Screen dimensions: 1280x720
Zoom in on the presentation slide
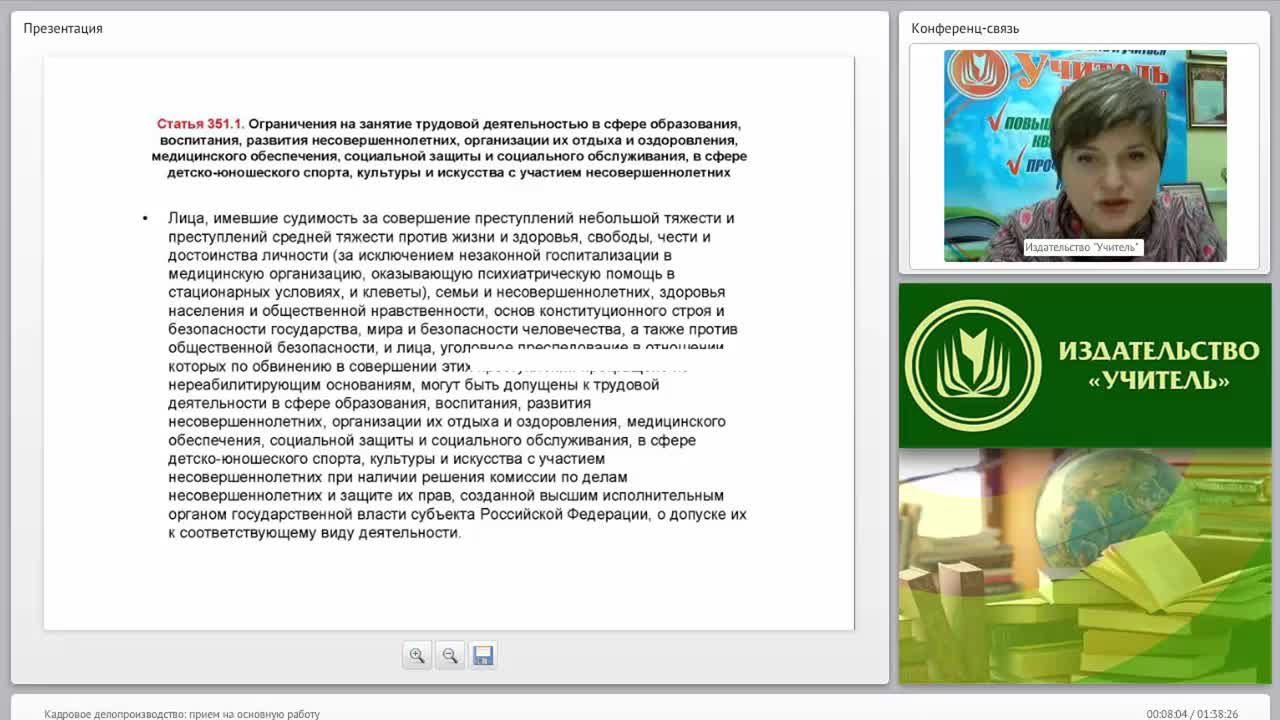point(417,655)
